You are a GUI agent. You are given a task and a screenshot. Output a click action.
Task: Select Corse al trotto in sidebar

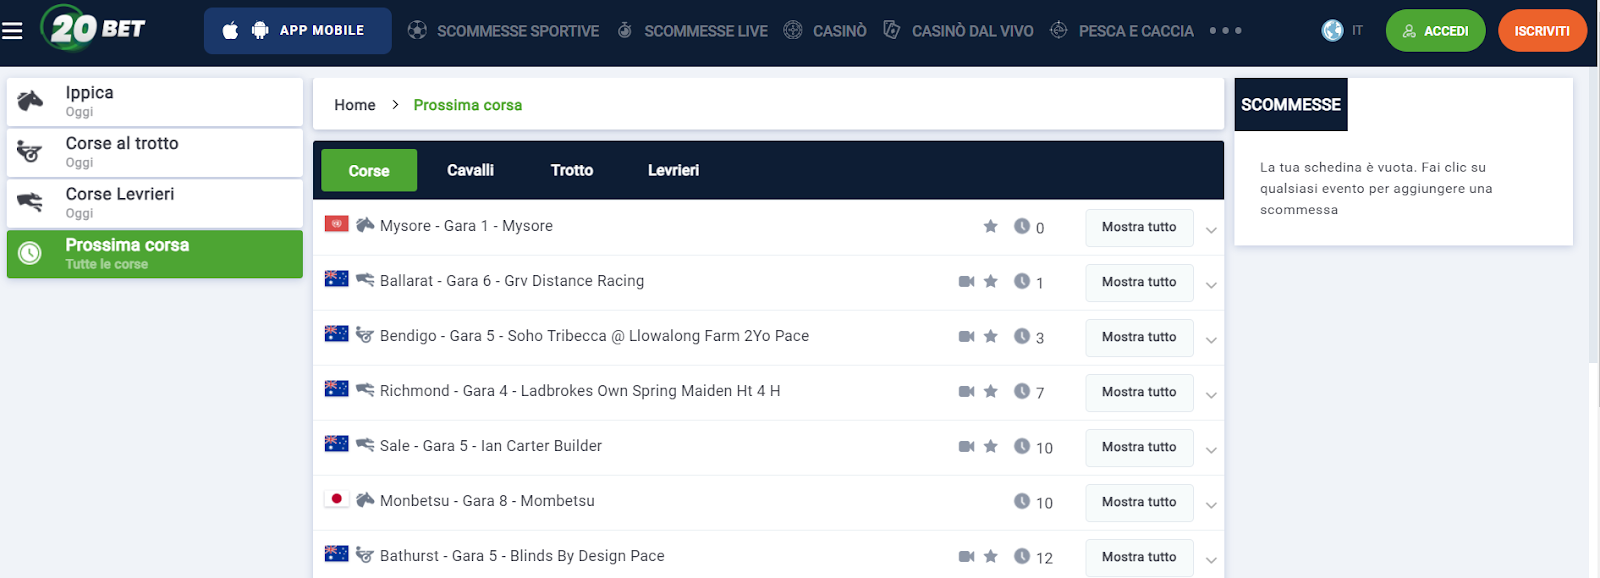(155, 153)
